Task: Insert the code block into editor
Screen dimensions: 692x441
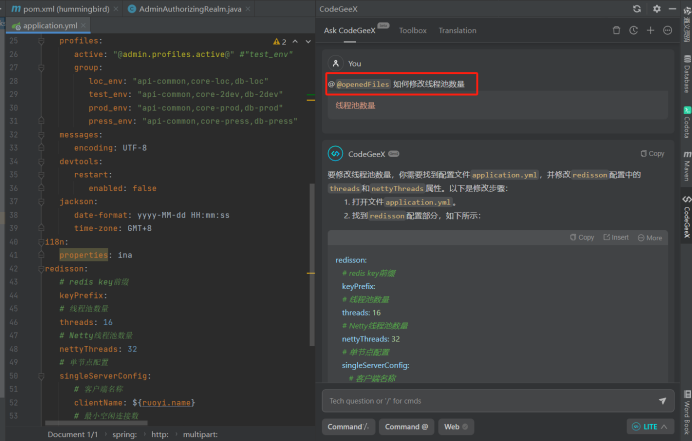Action: (616, 237)
